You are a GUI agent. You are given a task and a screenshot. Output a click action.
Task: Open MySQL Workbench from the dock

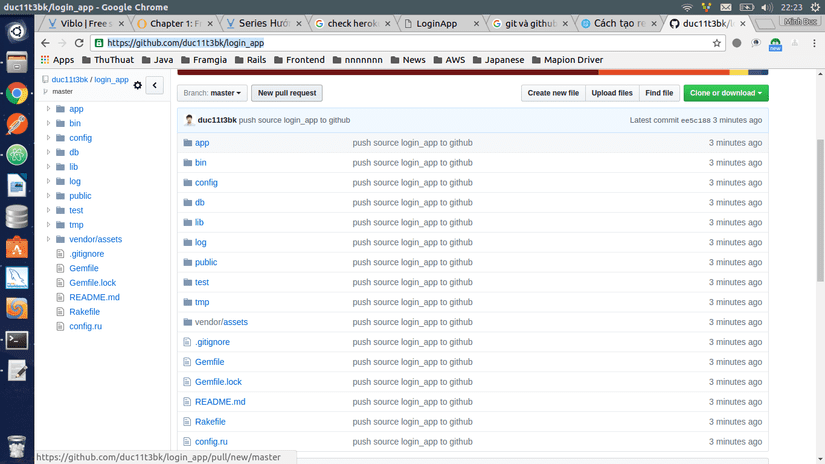(x=17, y=278)
